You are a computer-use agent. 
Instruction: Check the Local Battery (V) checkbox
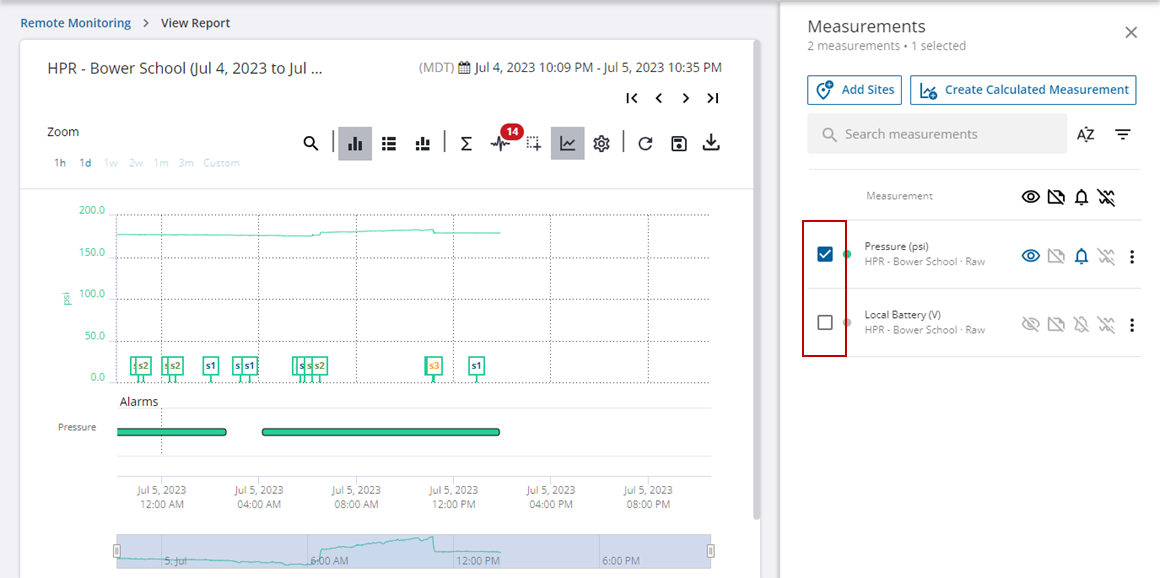(x=825, y=322)
